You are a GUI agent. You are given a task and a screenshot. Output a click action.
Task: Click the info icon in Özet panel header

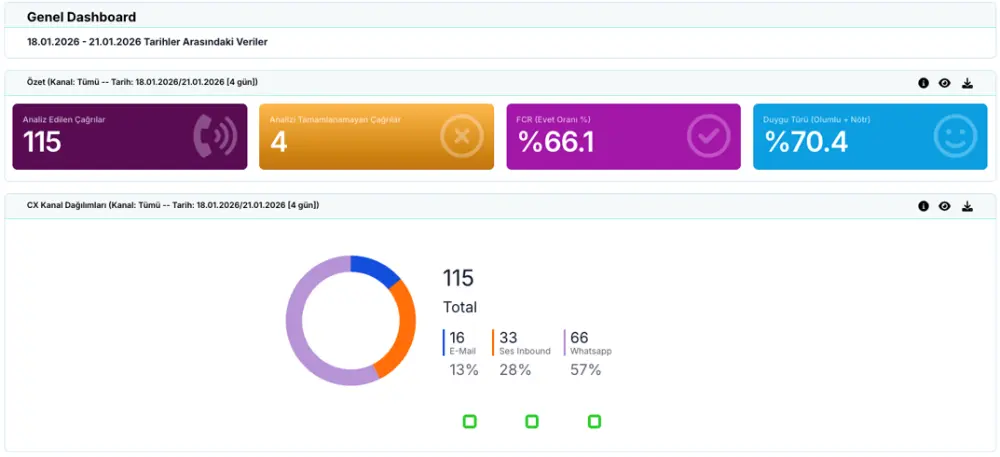[x=924, y=83]
